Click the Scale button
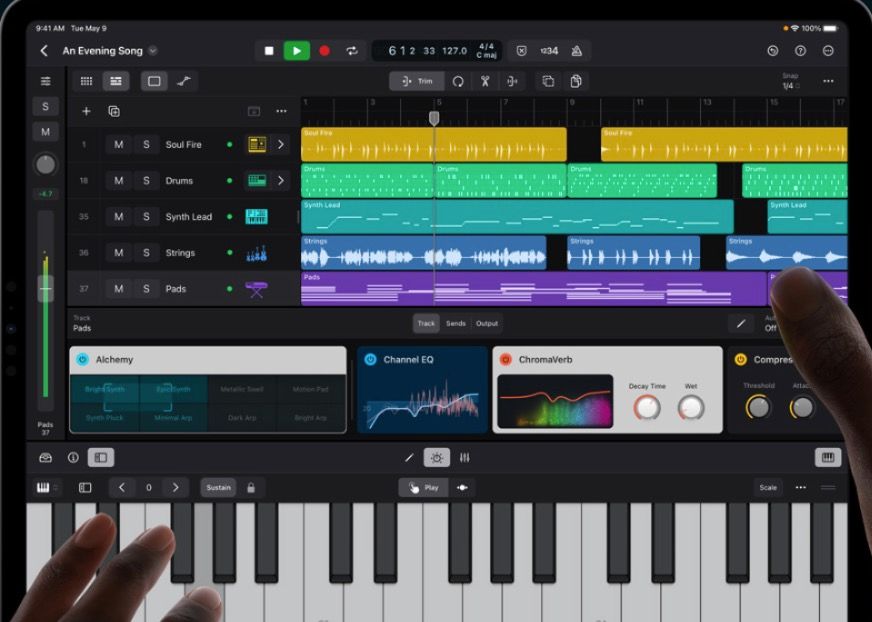The width and height of the screenshot is (872, 622). (x=767, y=487)
